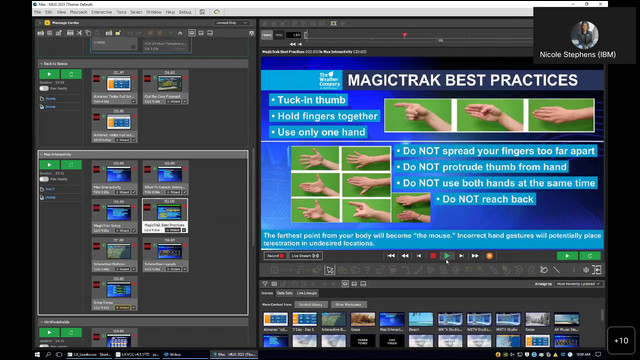
Task: Step back one frame in transport
Action: tap(419, 256)
